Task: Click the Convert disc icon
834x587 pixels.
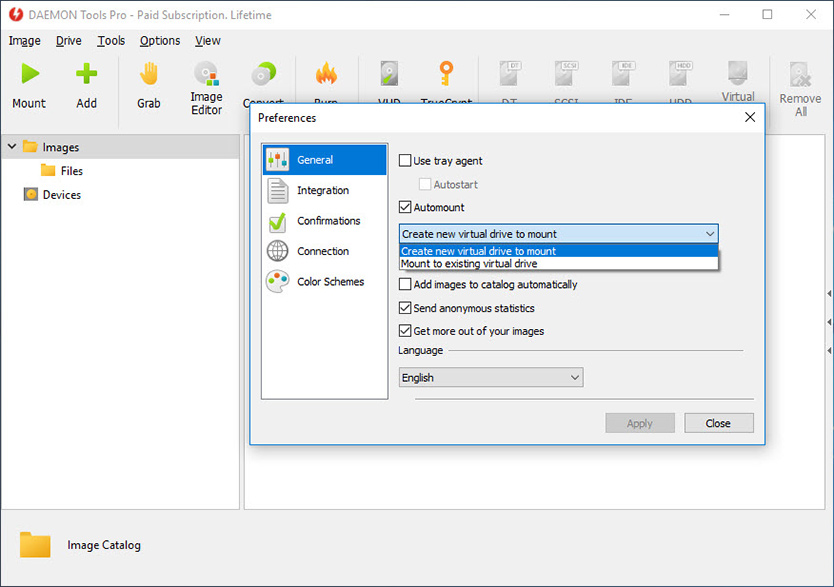Action: [x=264, y=74]
